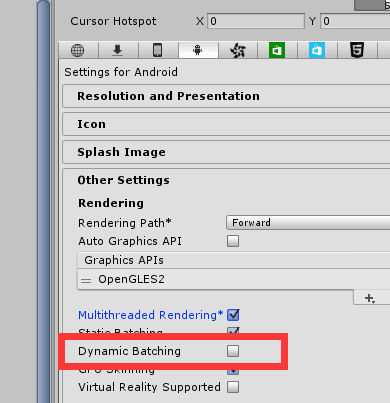Enable Virtual Reality Supported checkbox
Viewport: 390px width, 403px height.
coord(233,387)
